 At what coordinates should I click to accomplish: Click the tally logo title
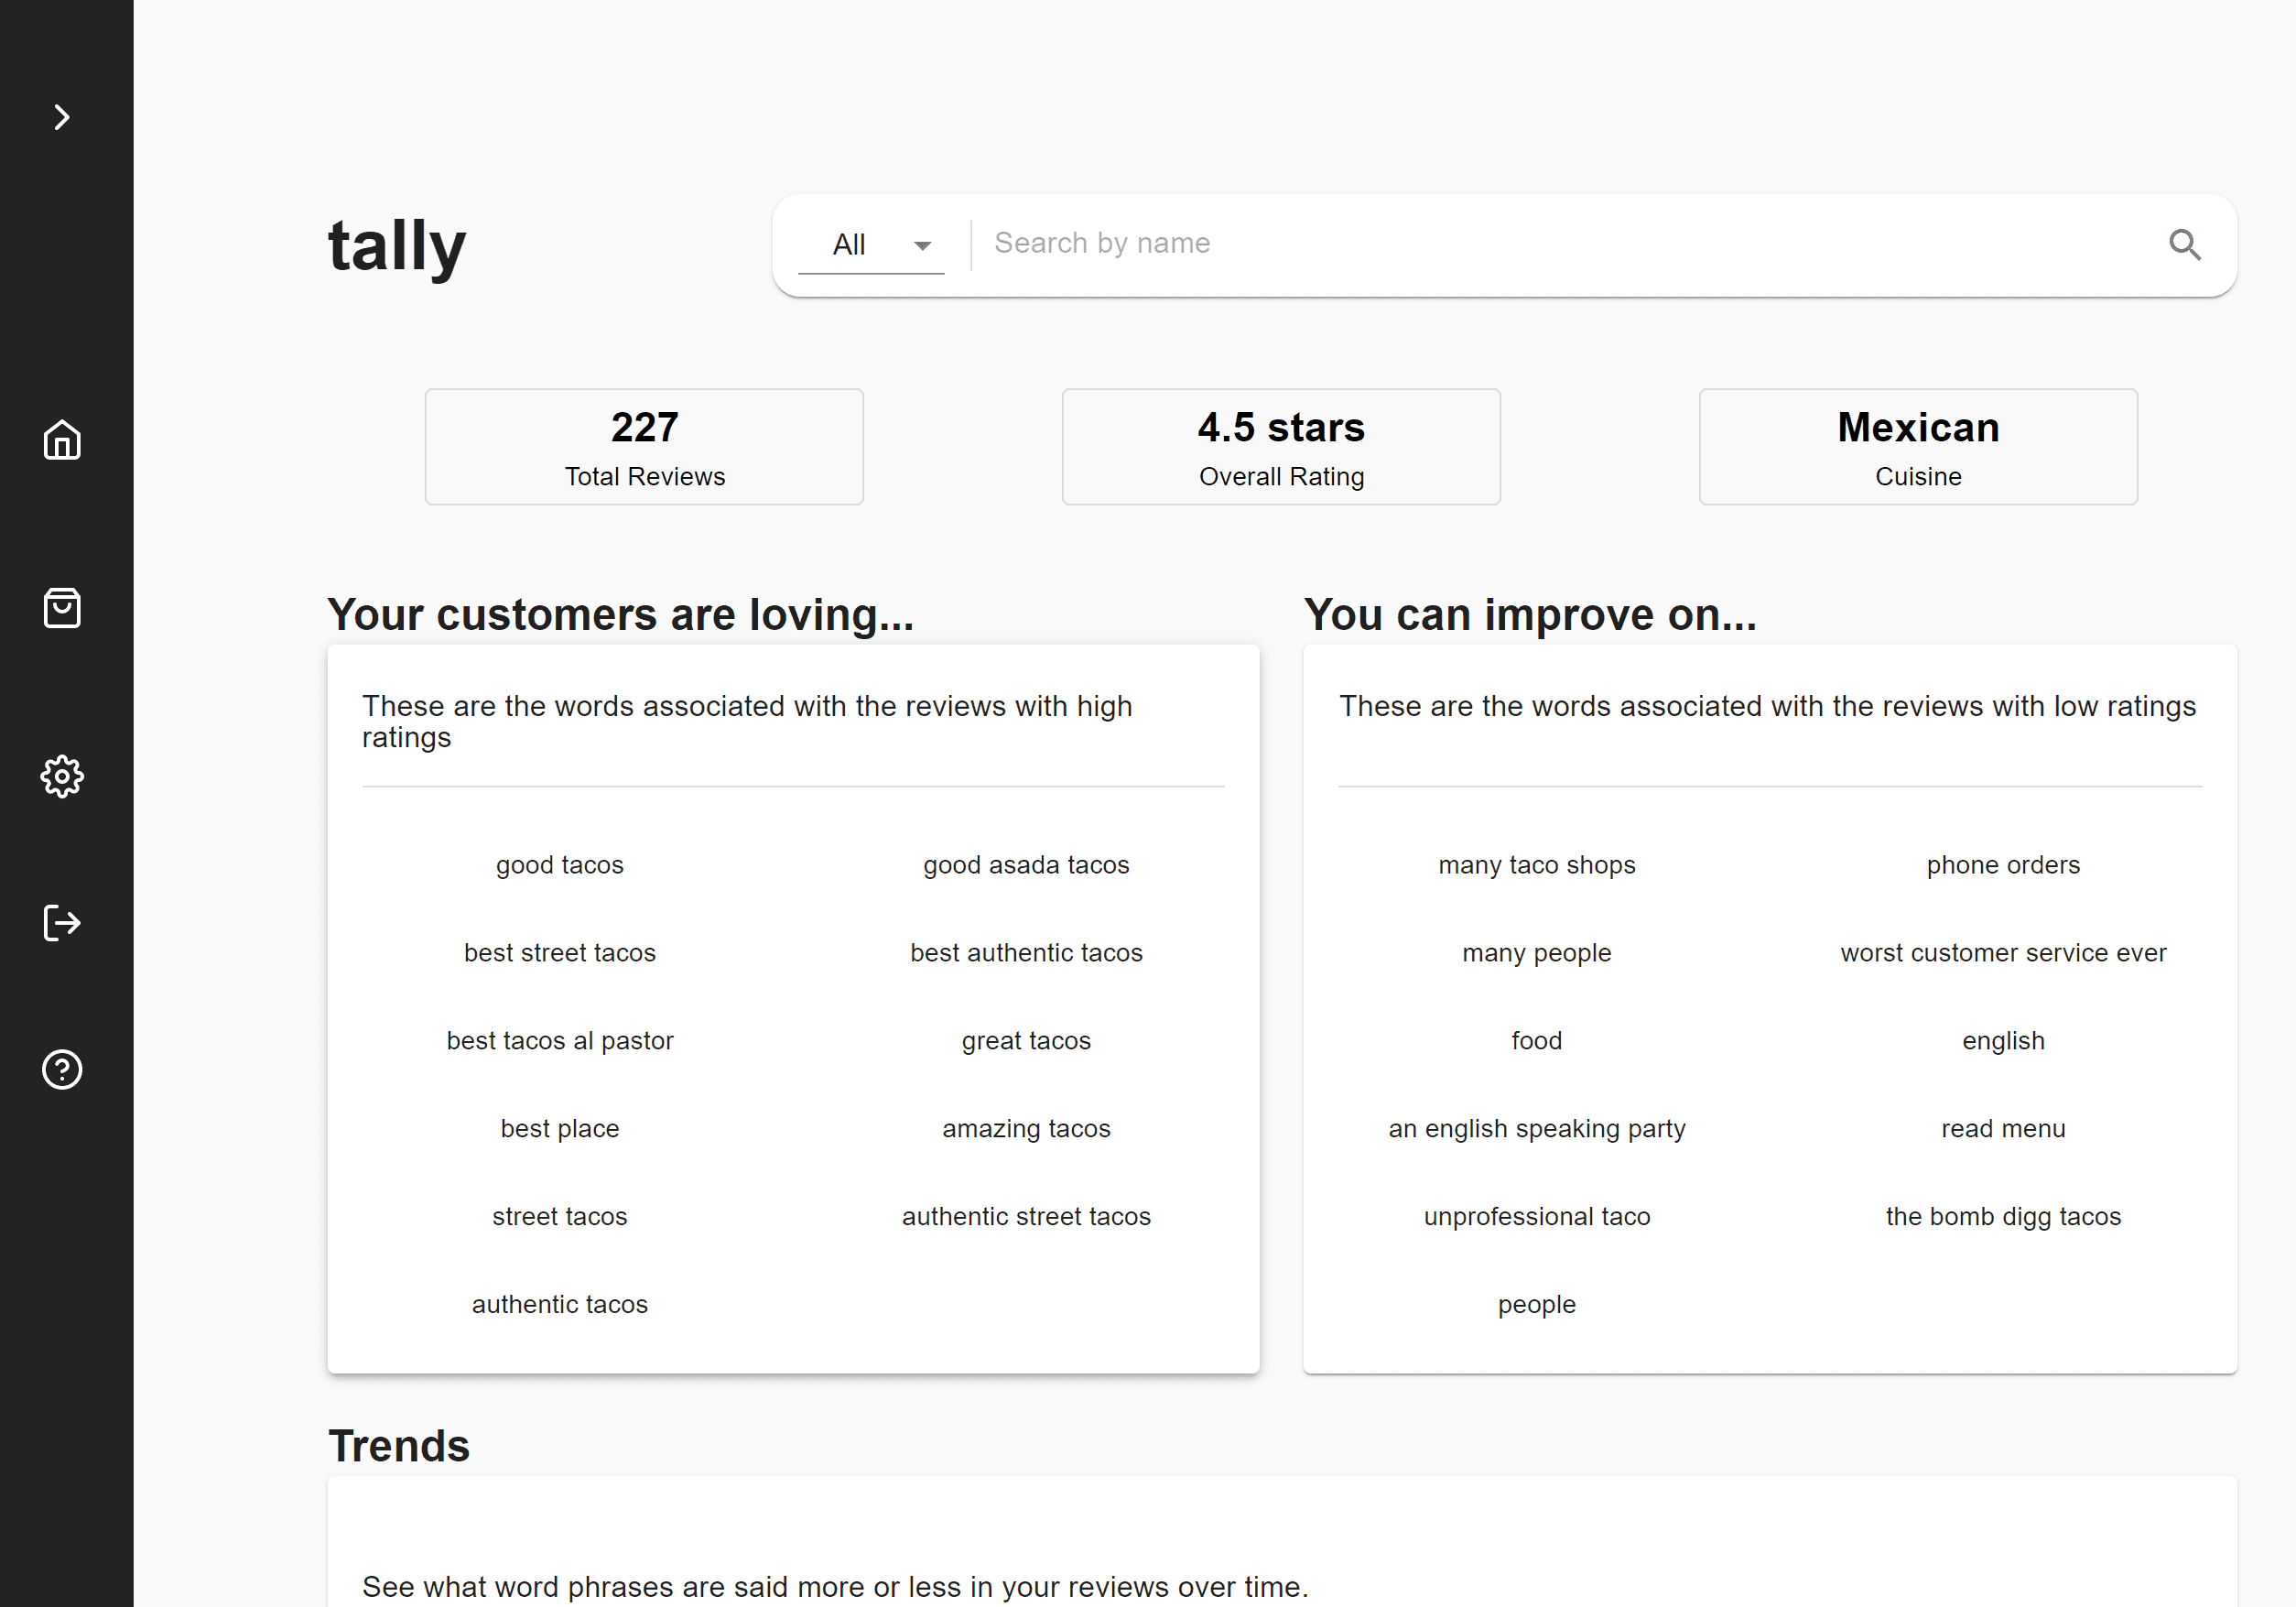[x=397, y=245]
